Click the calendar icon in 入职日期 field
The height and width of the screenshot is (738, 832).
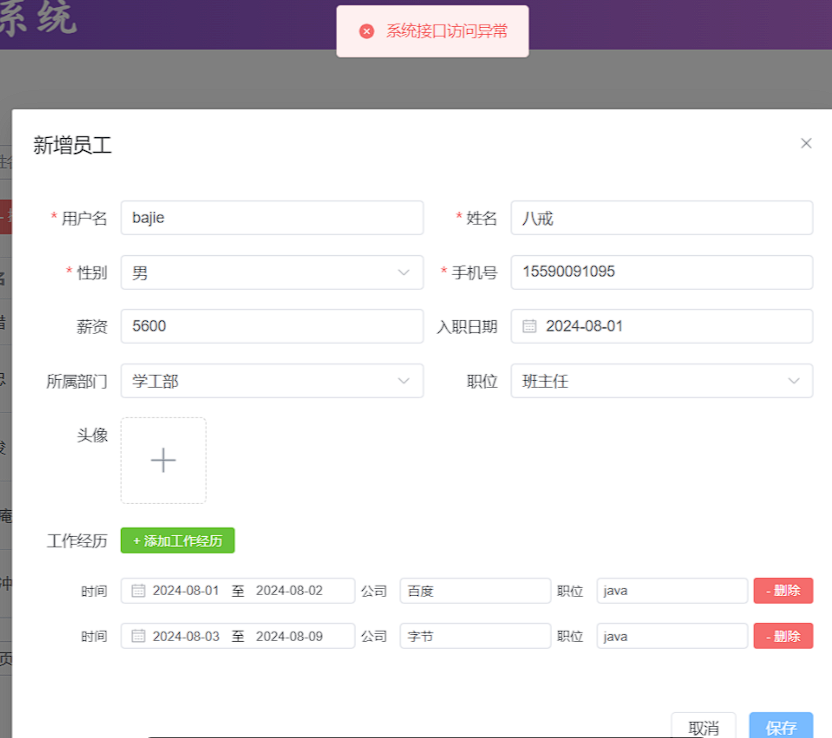(529, 326)
